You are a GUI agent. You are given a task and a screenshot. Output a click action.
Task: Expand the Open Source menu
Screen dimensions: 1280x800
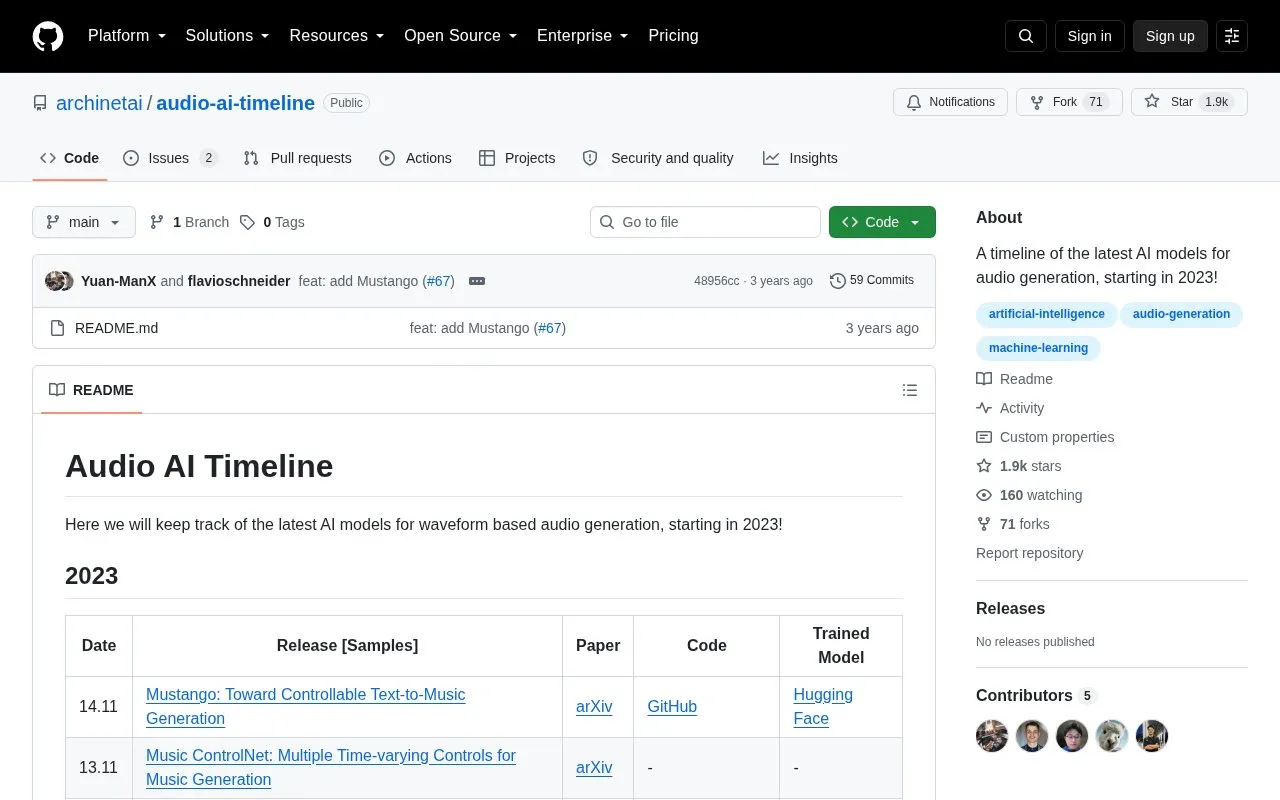pos(461,36)
